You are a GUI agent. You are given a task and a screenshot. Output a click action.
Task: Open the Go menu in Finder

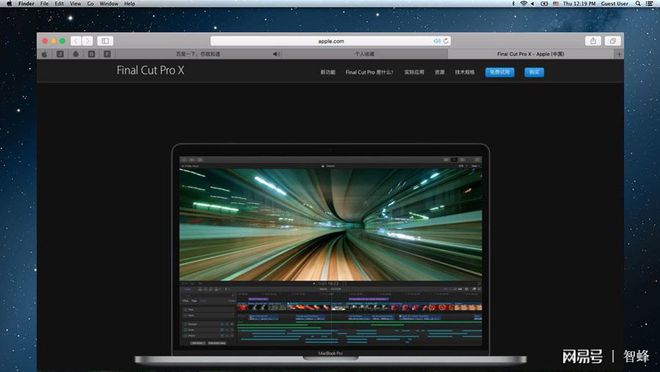click(90, 3)
